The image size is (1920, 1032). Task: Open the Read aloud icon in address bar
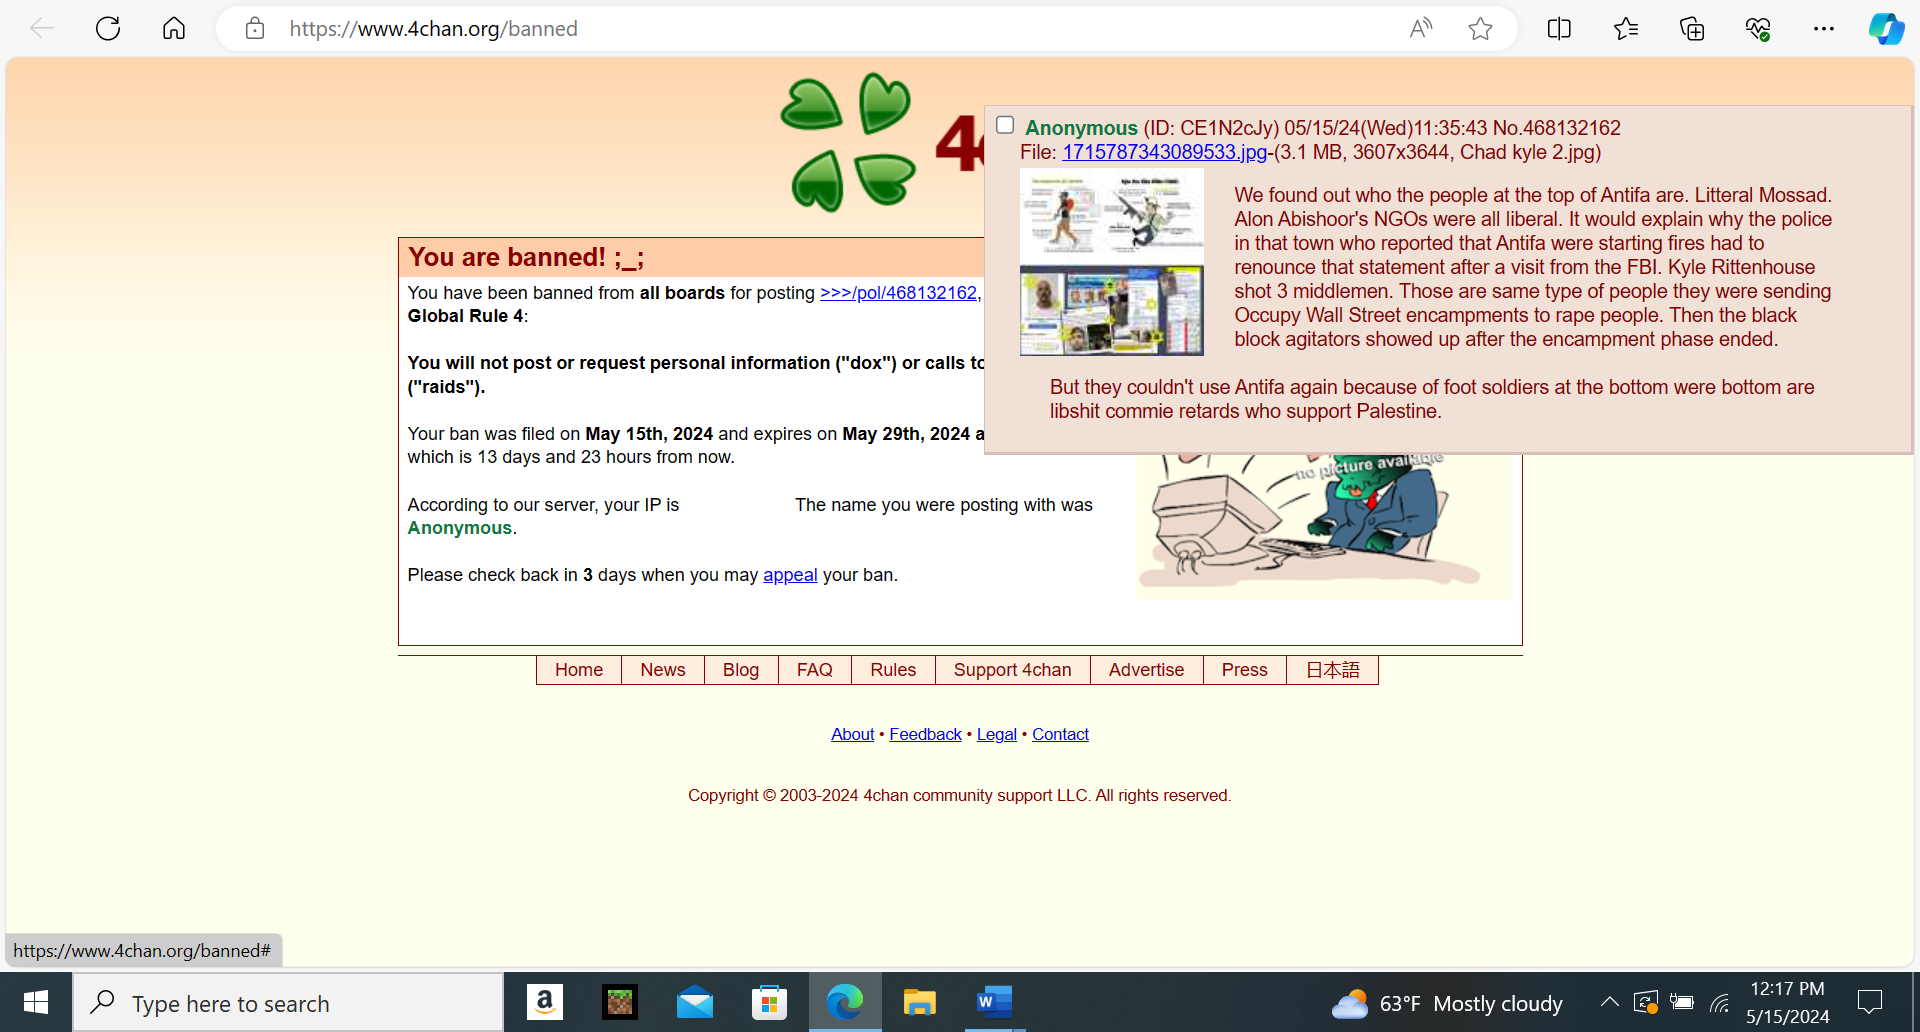click(1420, 28)
